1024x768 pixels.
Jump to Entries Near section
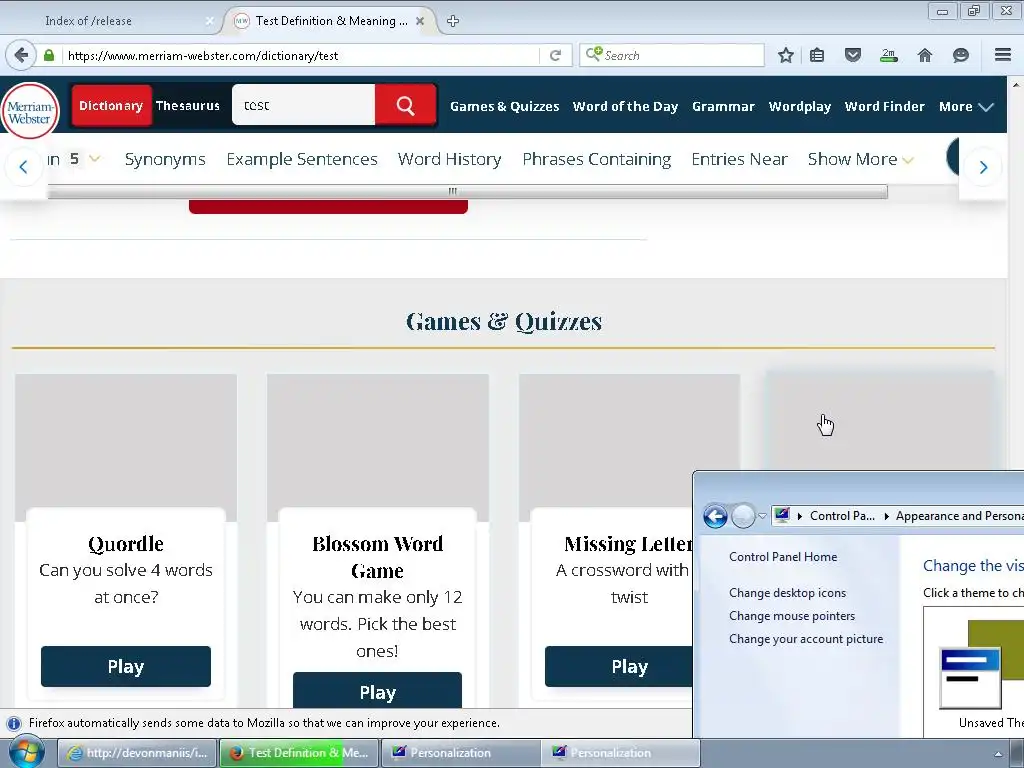coord(740,159)
